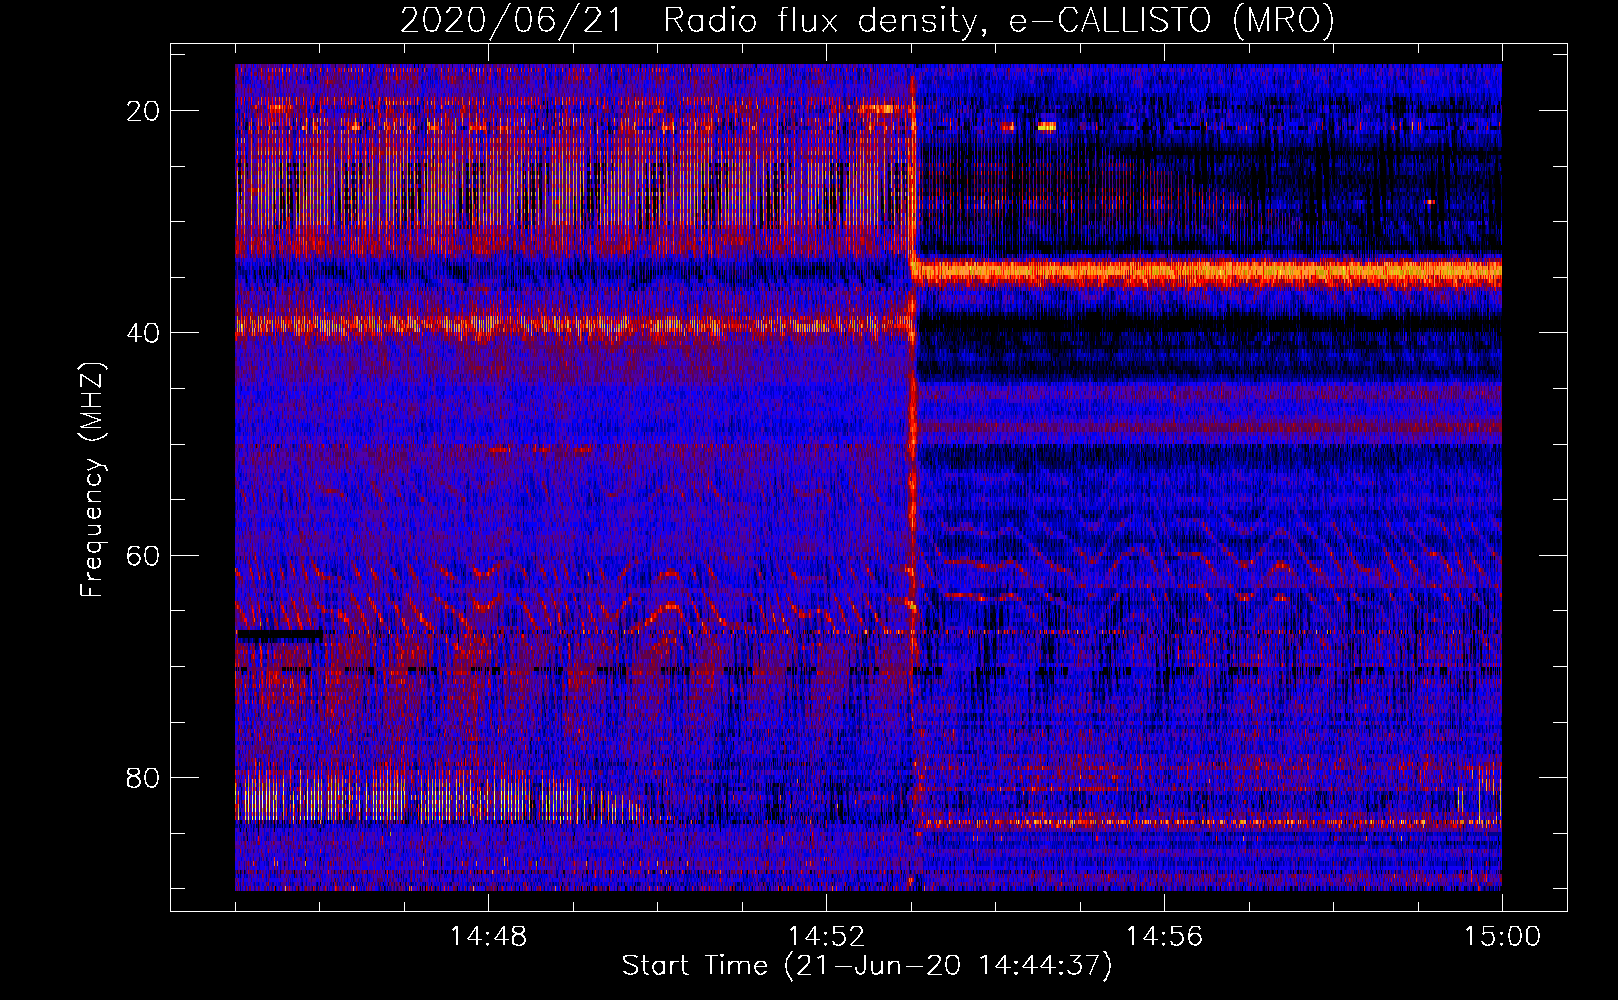
Task: Click the plot title "2020/06/21 Radio flux density, e-CALLISTO (MRO)"
Action: coord(867,20)
